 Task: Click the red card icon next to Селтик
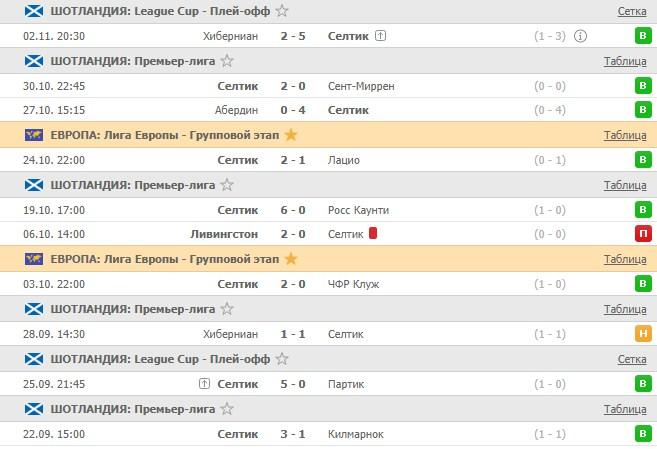tap(373, 234)
